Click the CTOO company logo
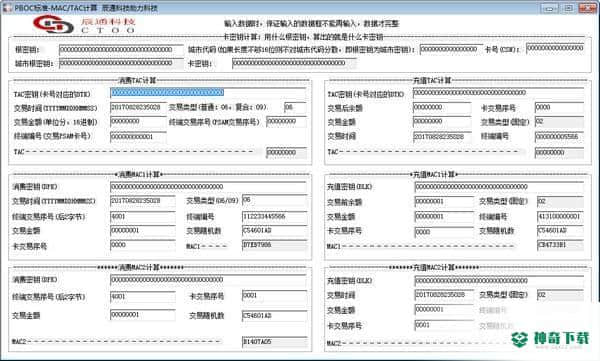The image size is (600, 361). (85, 25)
